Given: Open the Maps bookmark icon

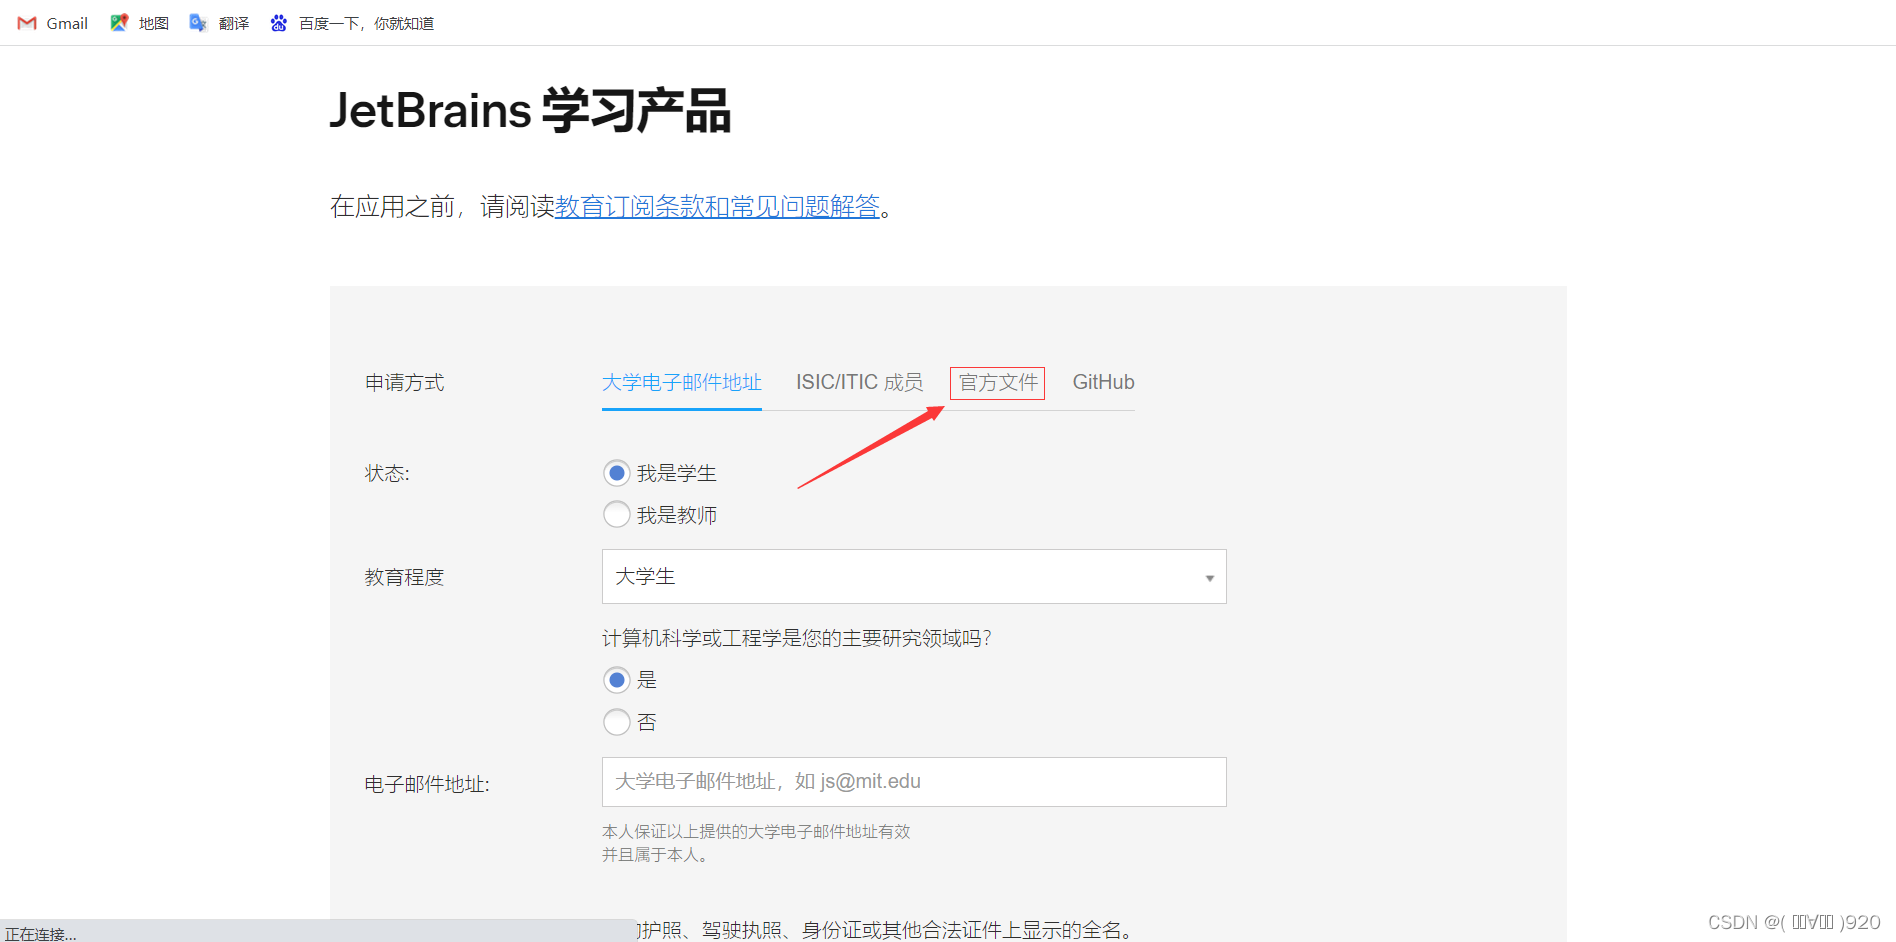Looking at the screenshot, I should (119, 23).
